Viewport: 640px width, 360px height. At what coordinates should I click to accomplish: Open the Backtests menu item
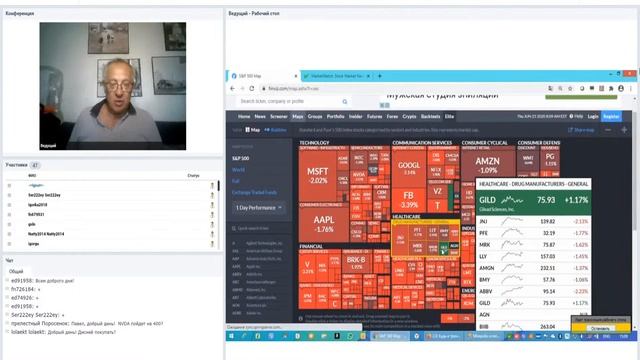click(431, 116)
